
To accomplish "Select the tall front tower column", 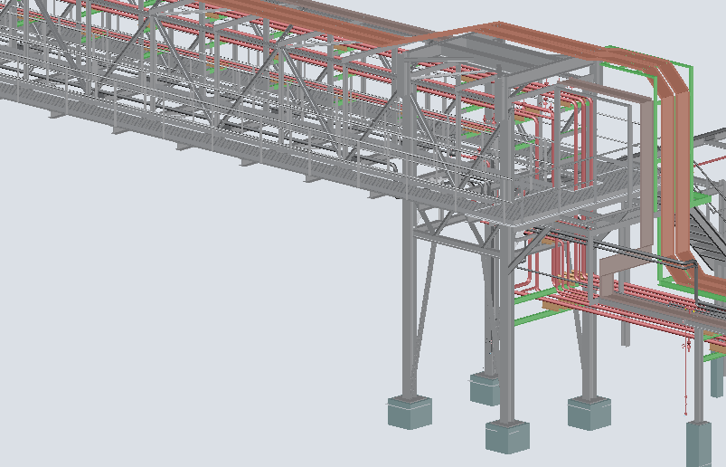I will 507,259.
